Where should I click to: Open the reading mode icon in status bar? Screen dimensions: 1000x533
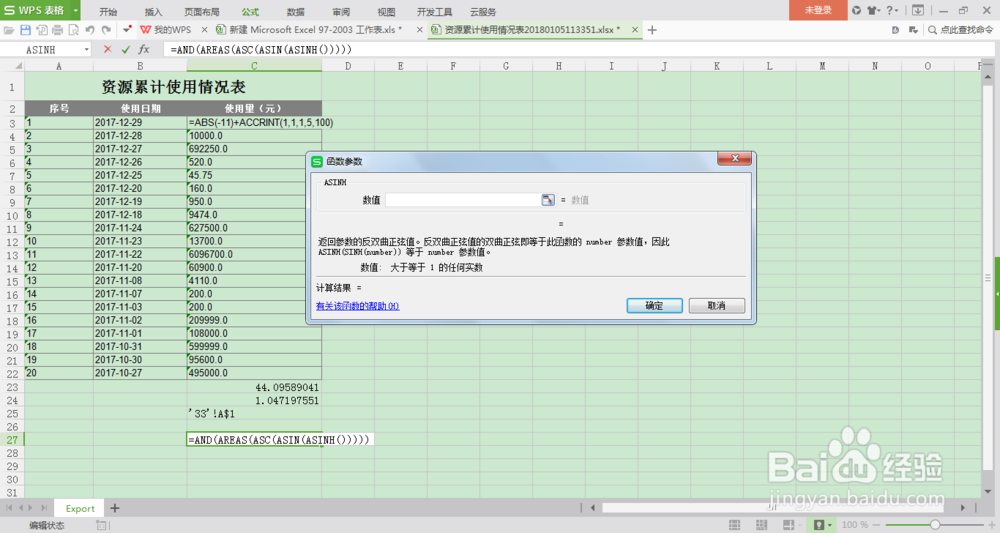pos(789,525)
